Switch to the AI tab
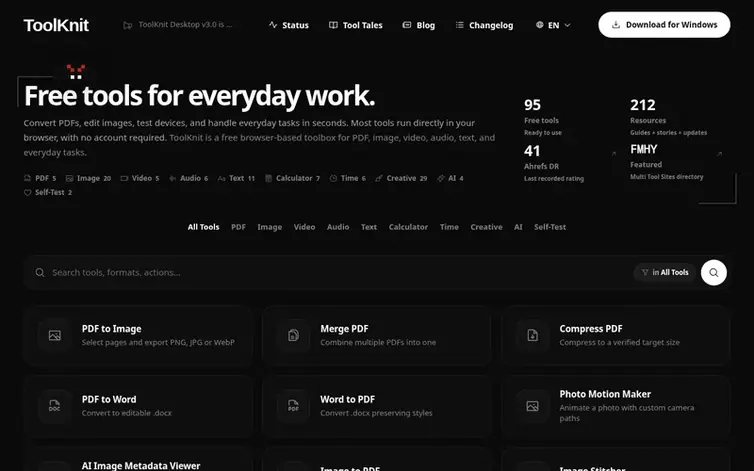 518,227
